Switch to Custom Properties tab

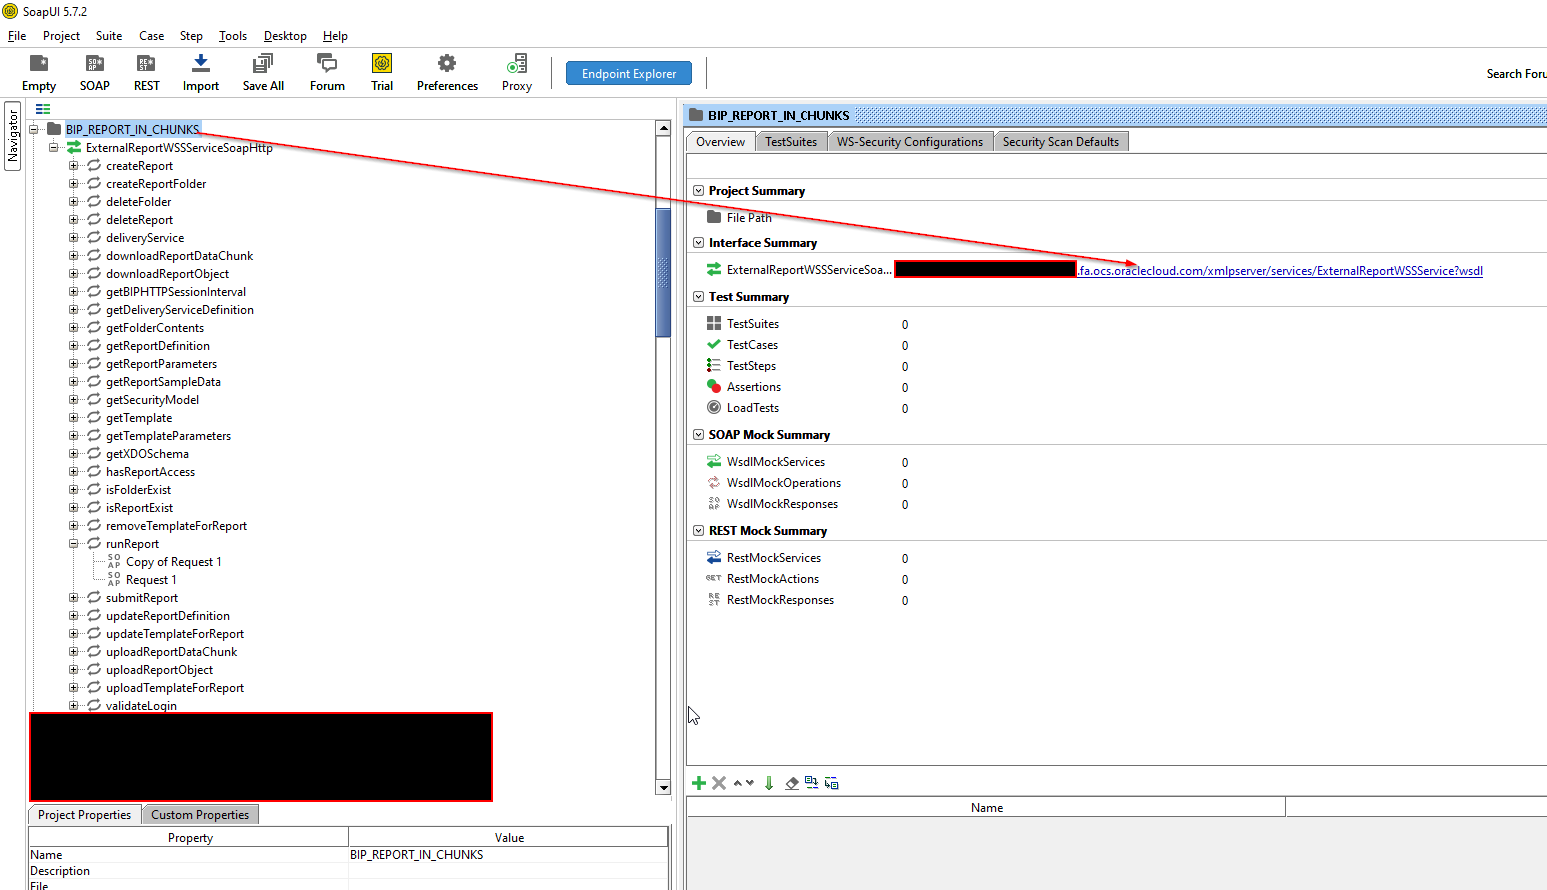click(x=200, y=815)
